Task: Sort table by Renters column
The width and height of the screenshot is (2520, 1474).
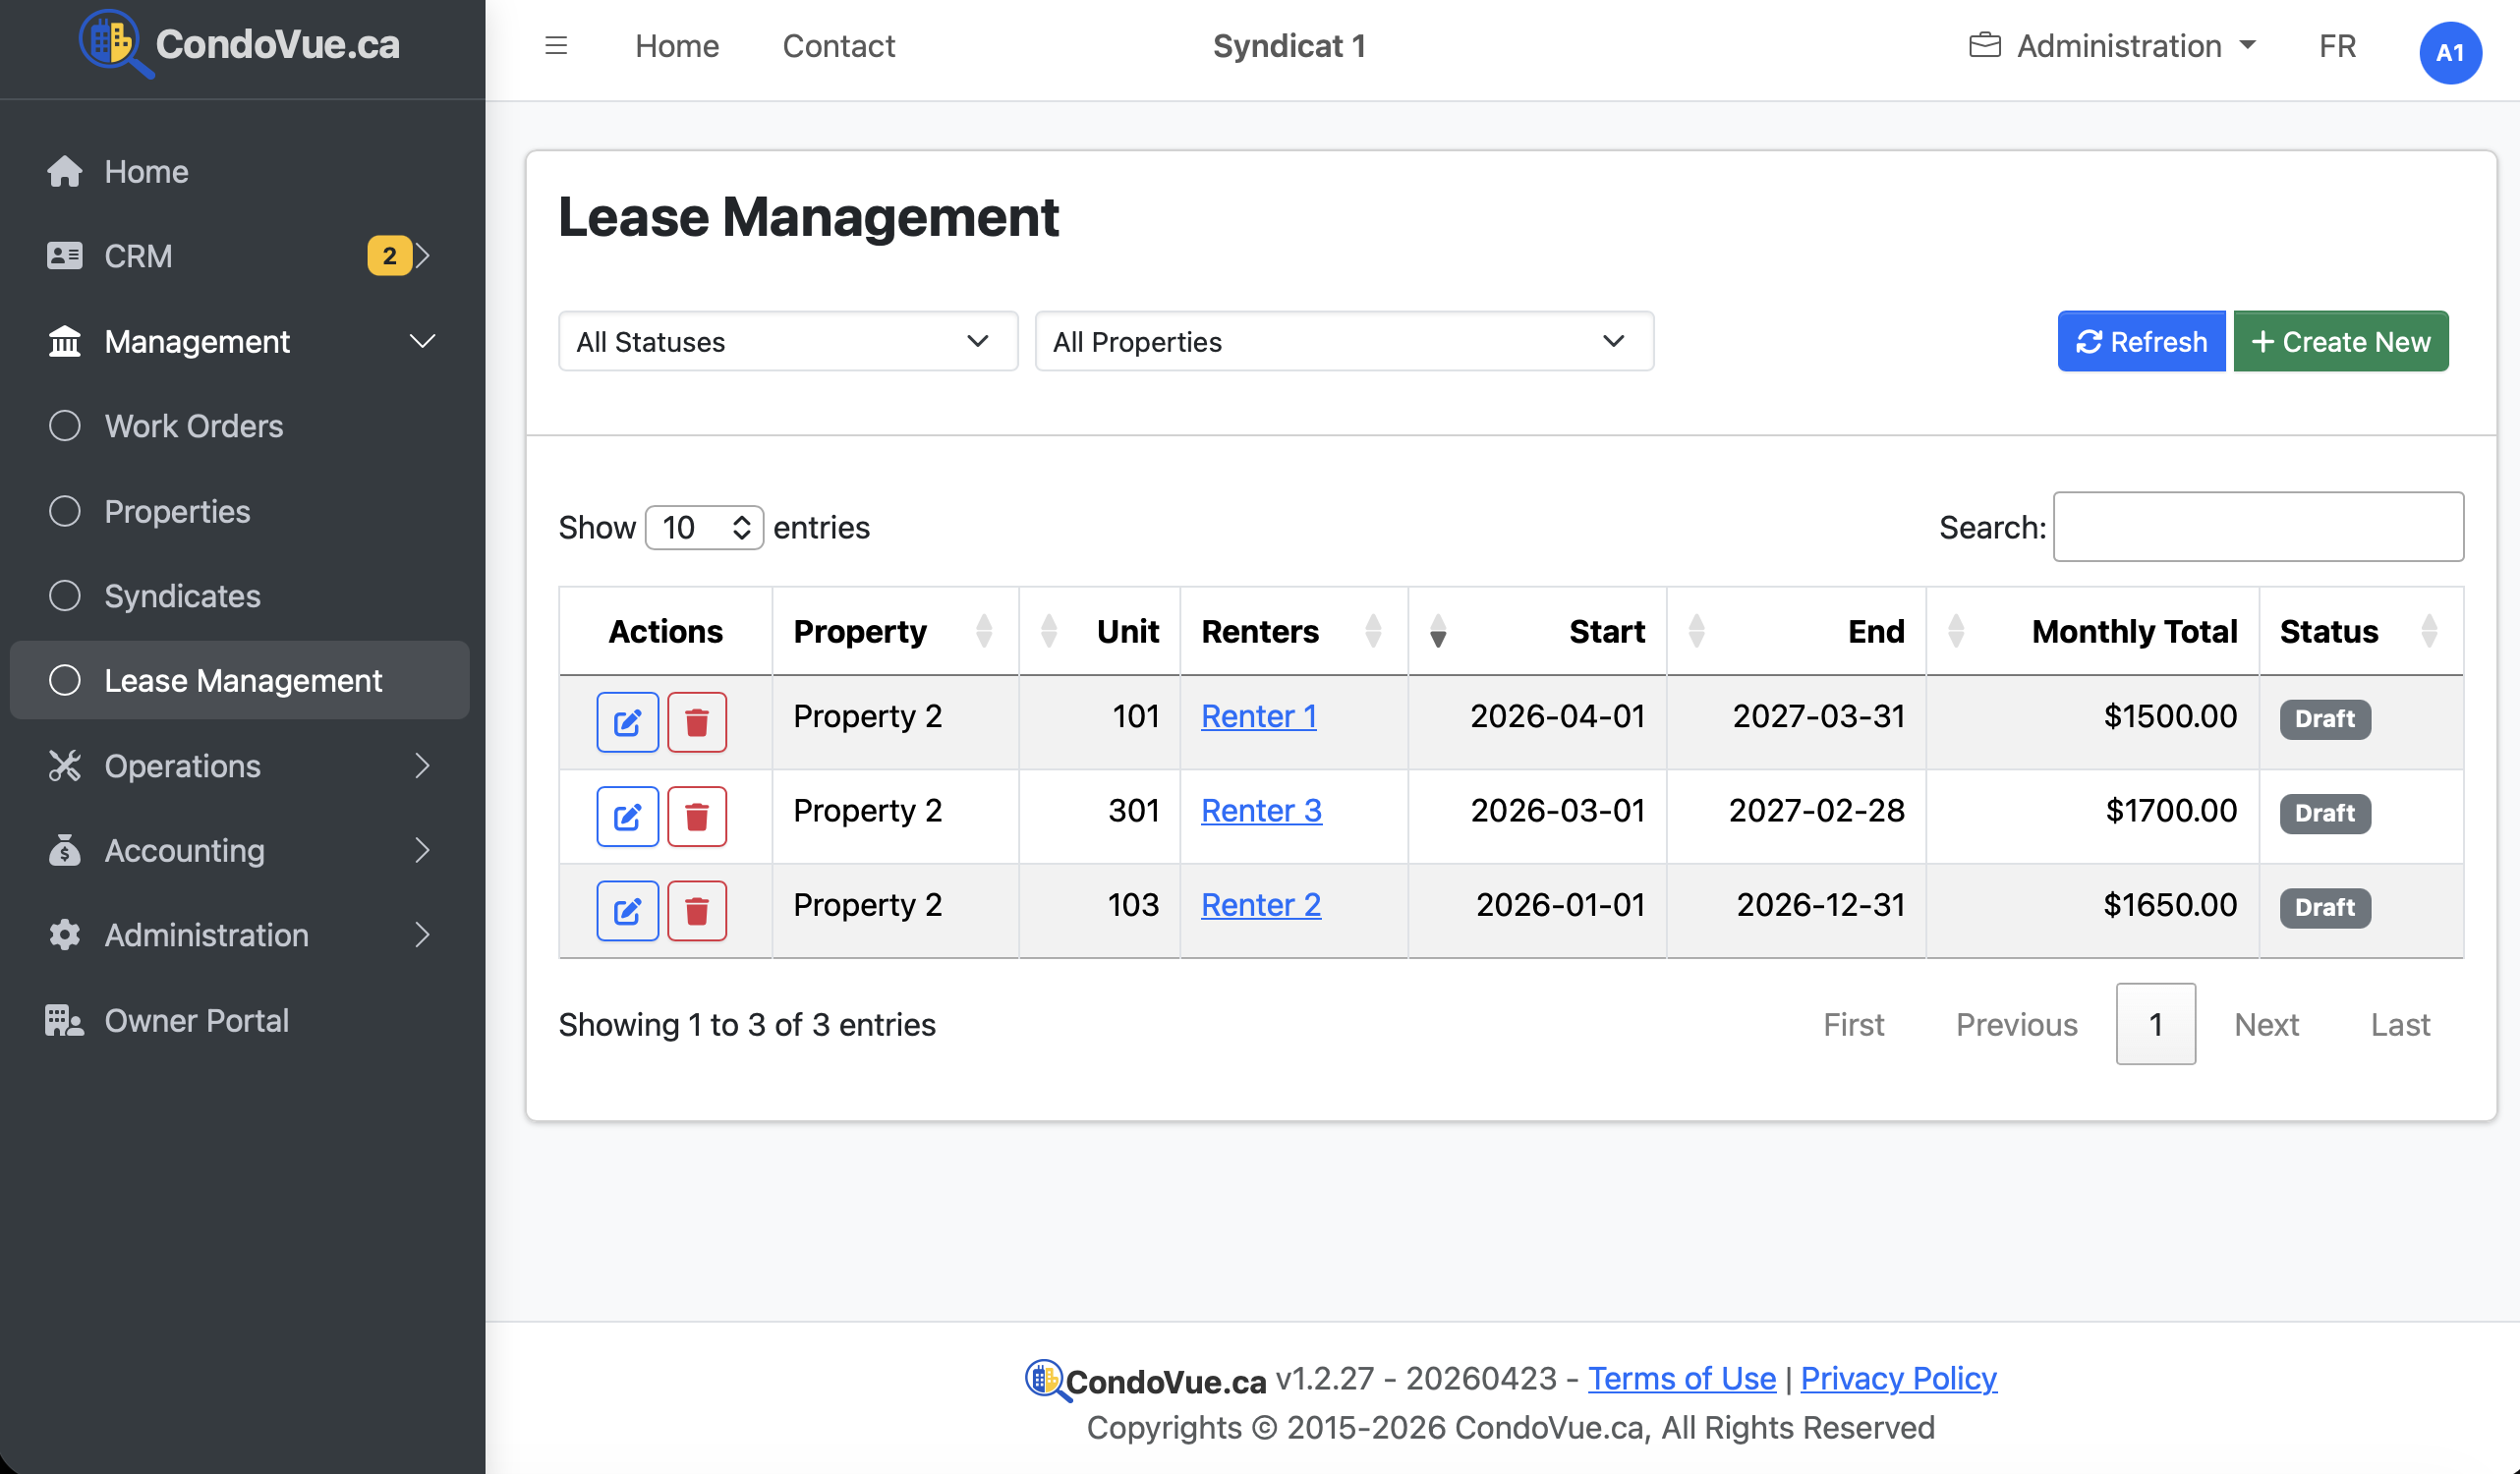Action: [1293, 631]
